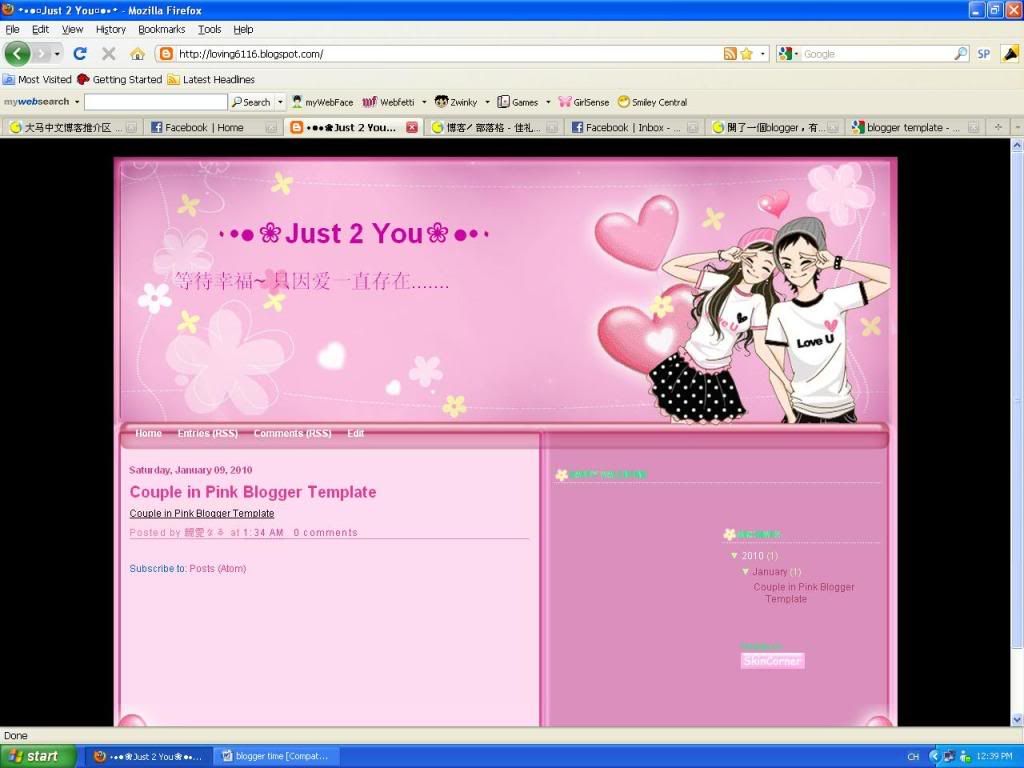Image resolution: width=1024 pixels, height=768 pixels.
Task: Reload the current page
Action: (x=80, y=54)
